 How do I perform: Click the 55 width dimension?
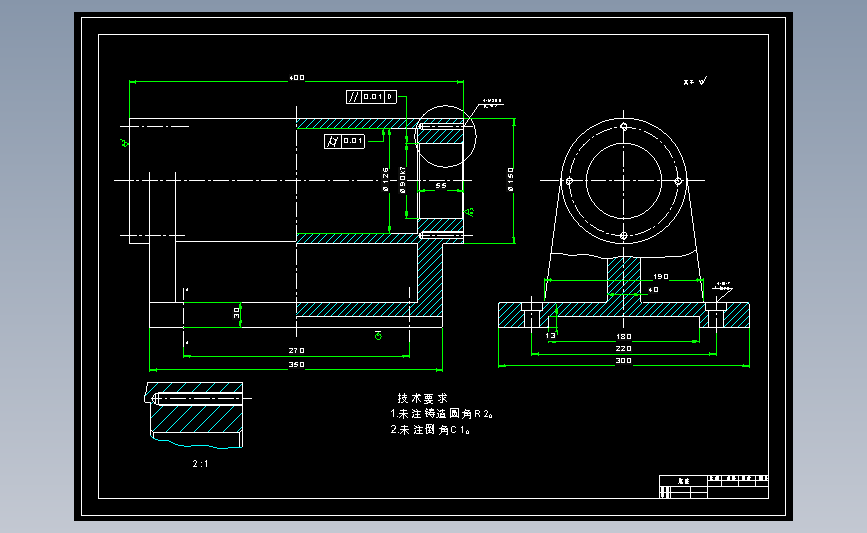pos(441,185)
